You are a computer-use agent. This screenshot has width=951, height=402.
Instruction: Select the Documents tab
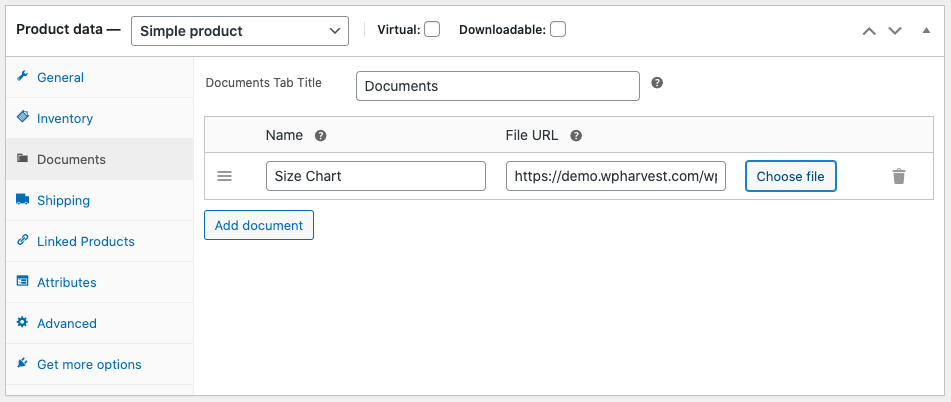pos(99,159)
